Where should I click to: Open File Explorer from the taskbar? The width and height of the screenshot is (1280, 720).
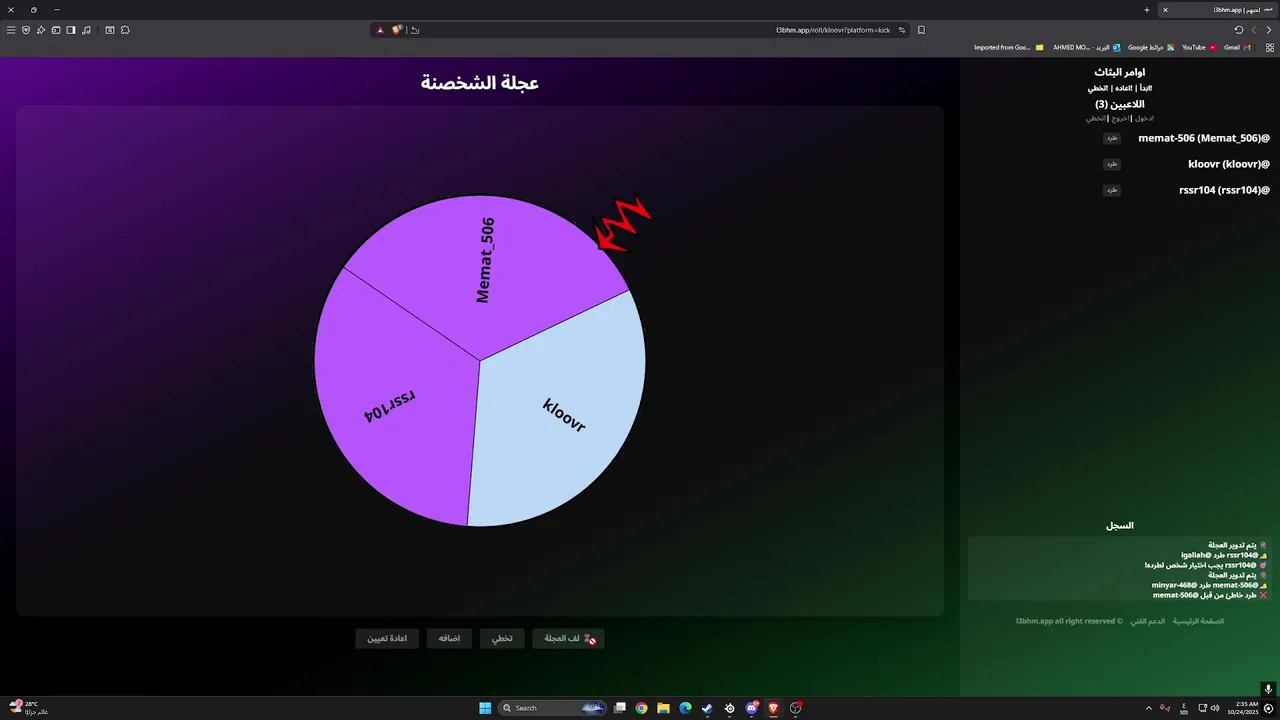[663, 708]
